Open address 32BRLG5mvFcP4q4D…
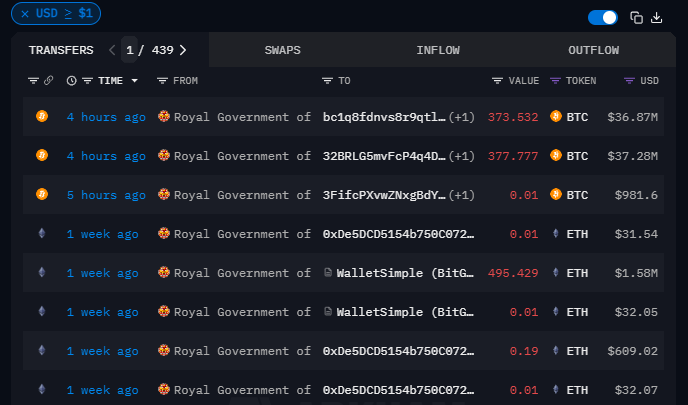This screenshot has width=688, height=405. tap(384, 156)
